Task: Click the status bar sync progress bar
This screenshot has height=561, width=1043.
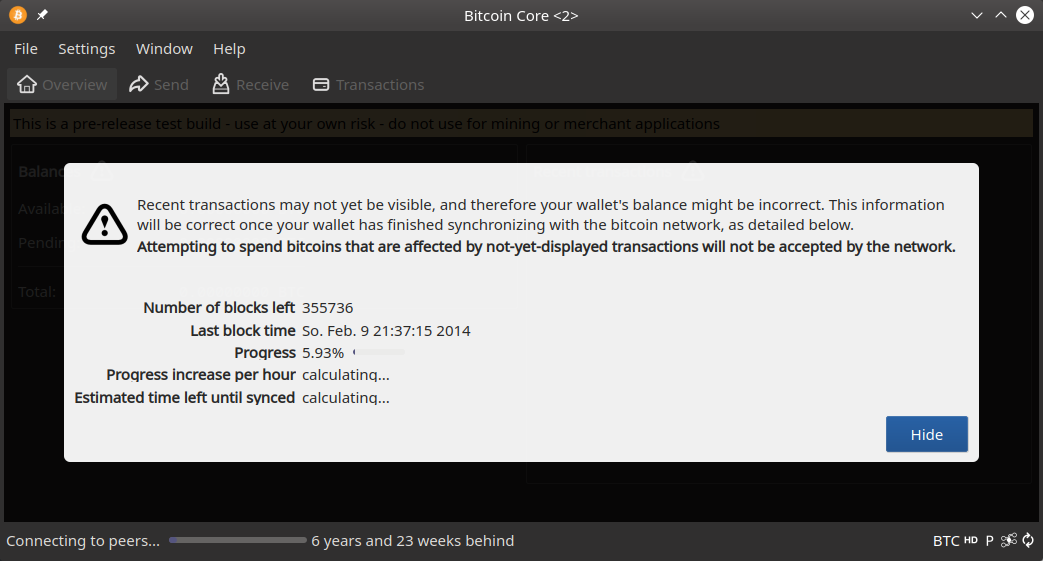Action: [237, 540]
